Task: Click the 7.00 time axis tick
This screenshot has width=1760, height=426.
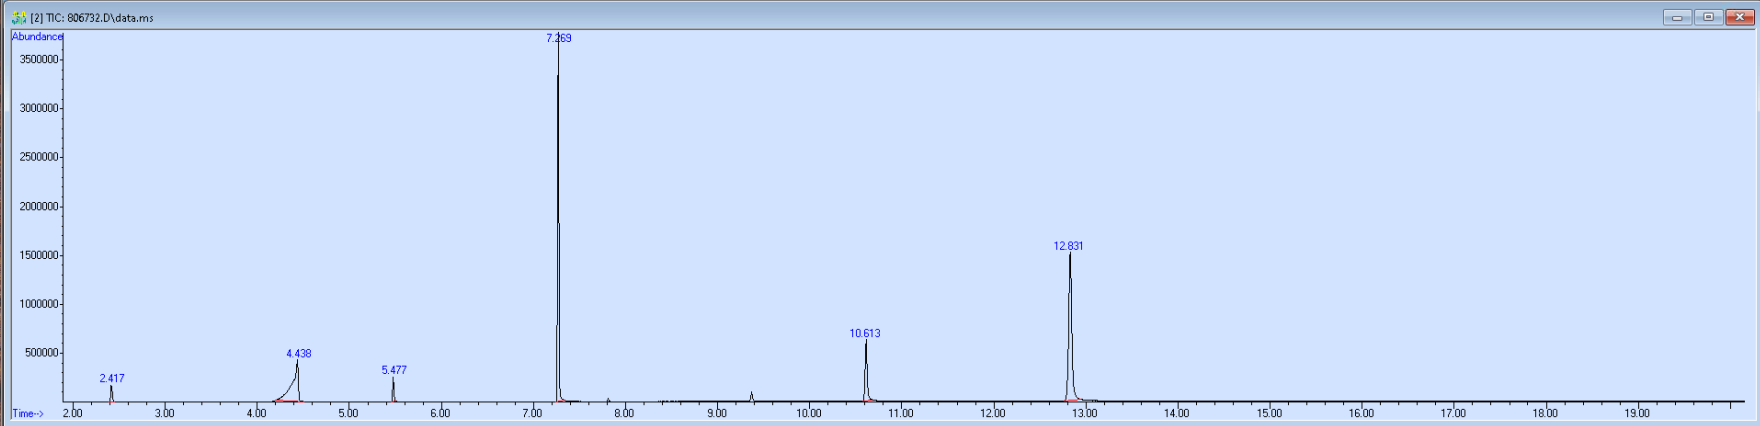Action: [x=533, y=413]
